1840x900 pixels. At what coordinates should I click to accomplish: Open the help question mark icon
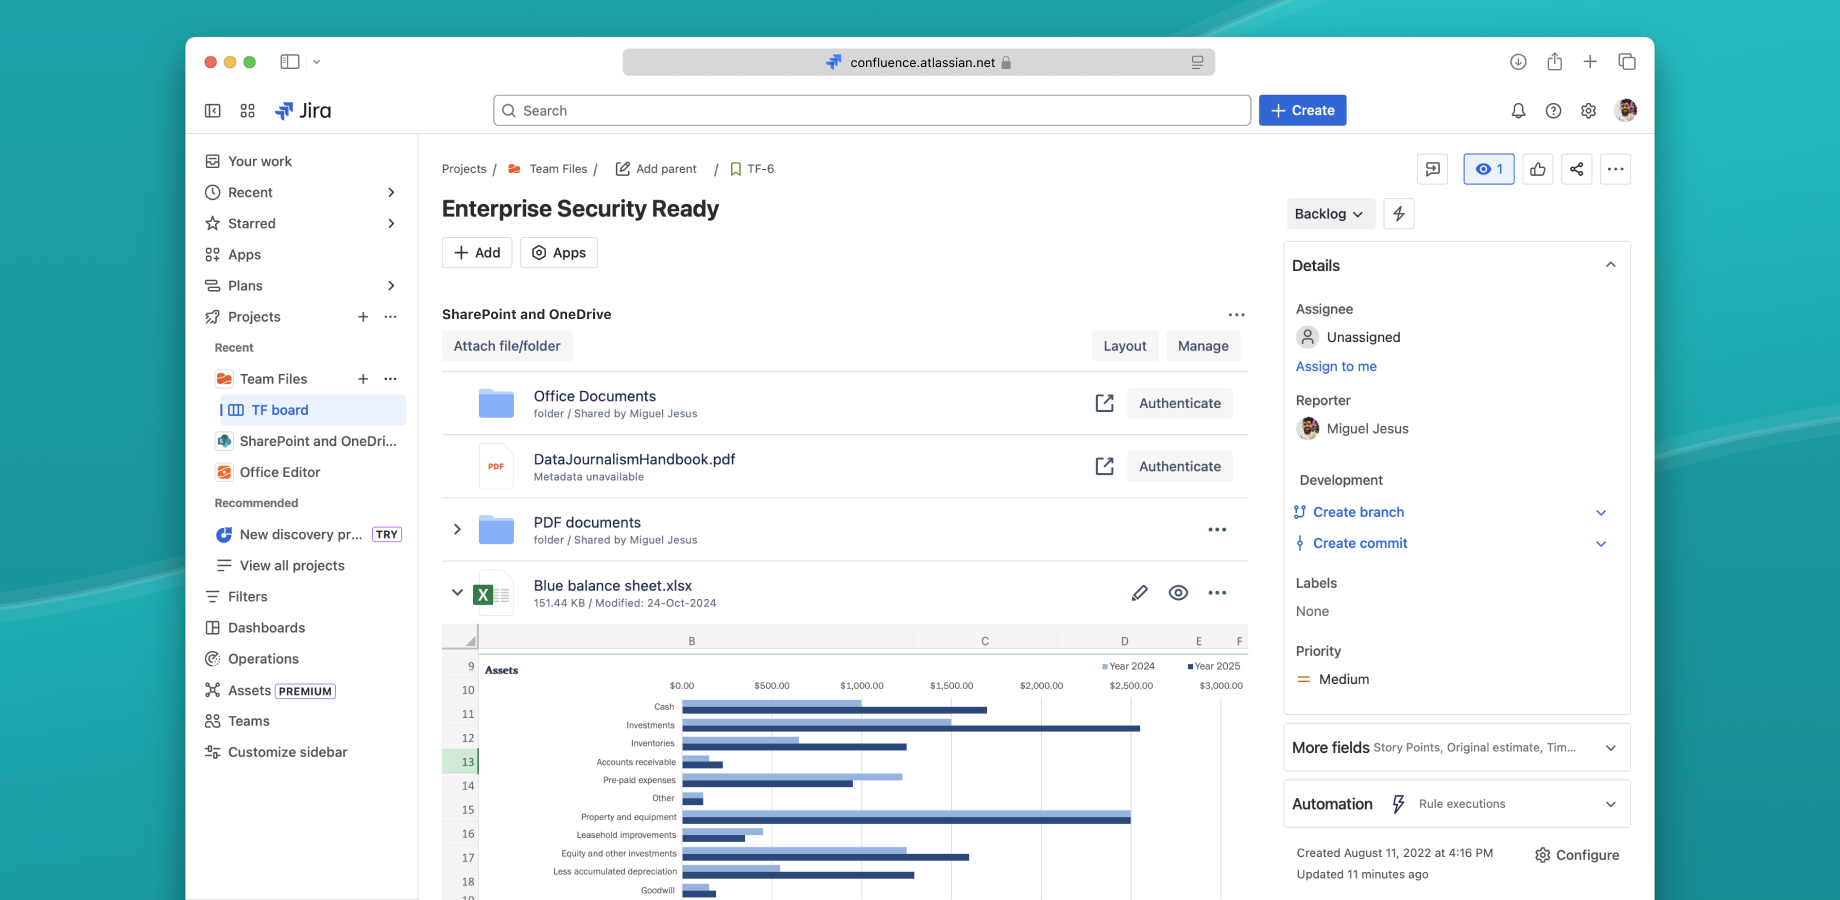point(1553,111)
